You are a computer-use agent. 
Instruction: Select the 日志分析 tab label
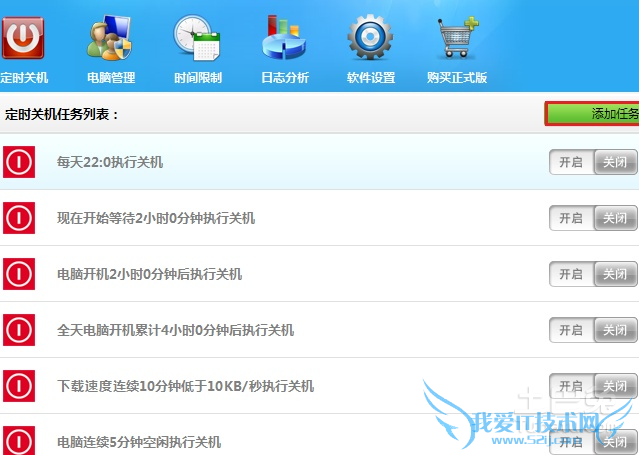[285, 77]
